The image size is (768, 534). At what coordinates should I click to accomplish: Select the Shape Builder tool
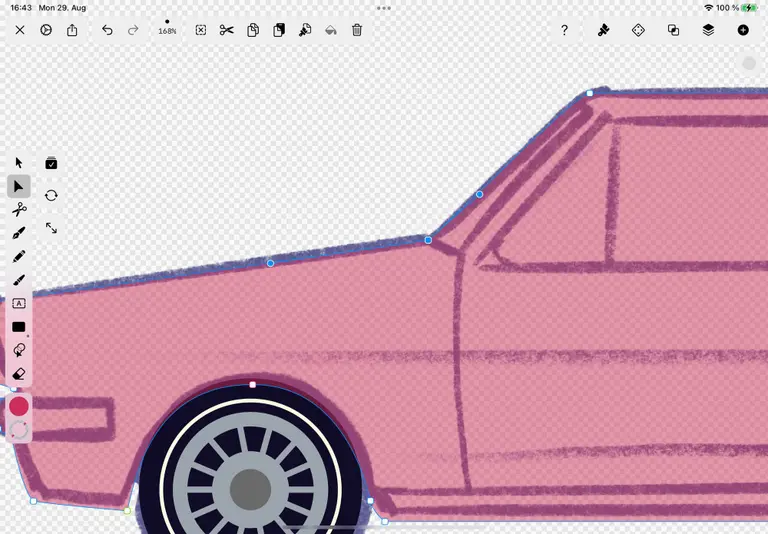[x=19, y=350]
